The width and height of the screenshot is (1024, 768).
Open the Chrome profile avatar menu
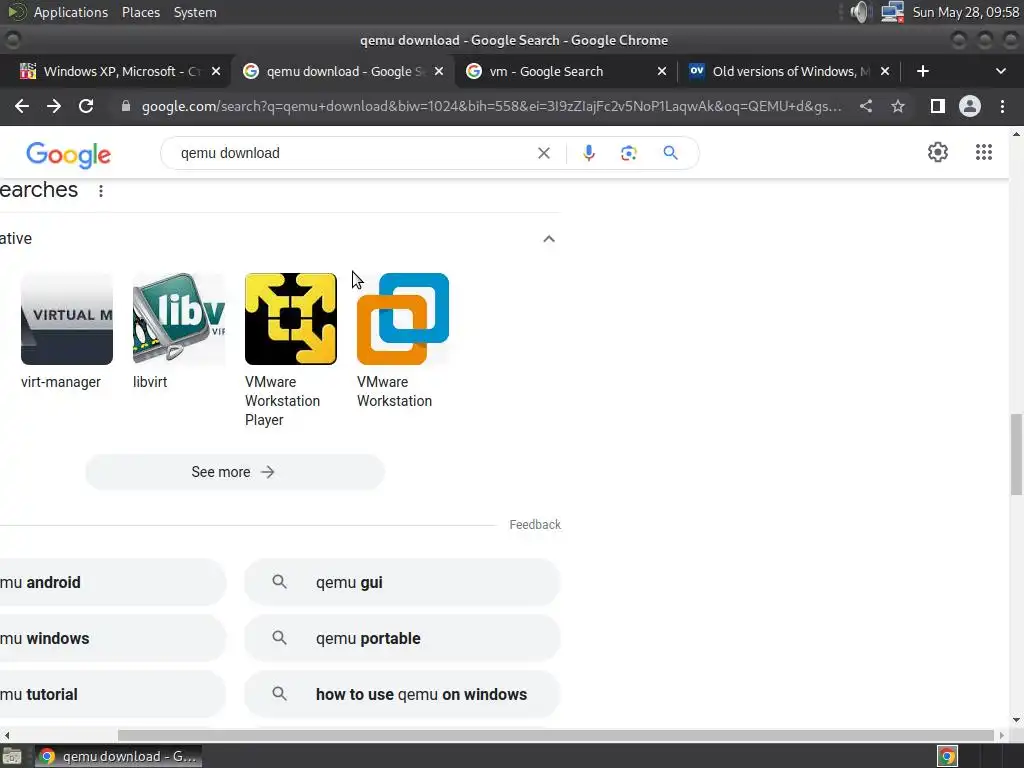pyautogui.click(x=970, y=106)
